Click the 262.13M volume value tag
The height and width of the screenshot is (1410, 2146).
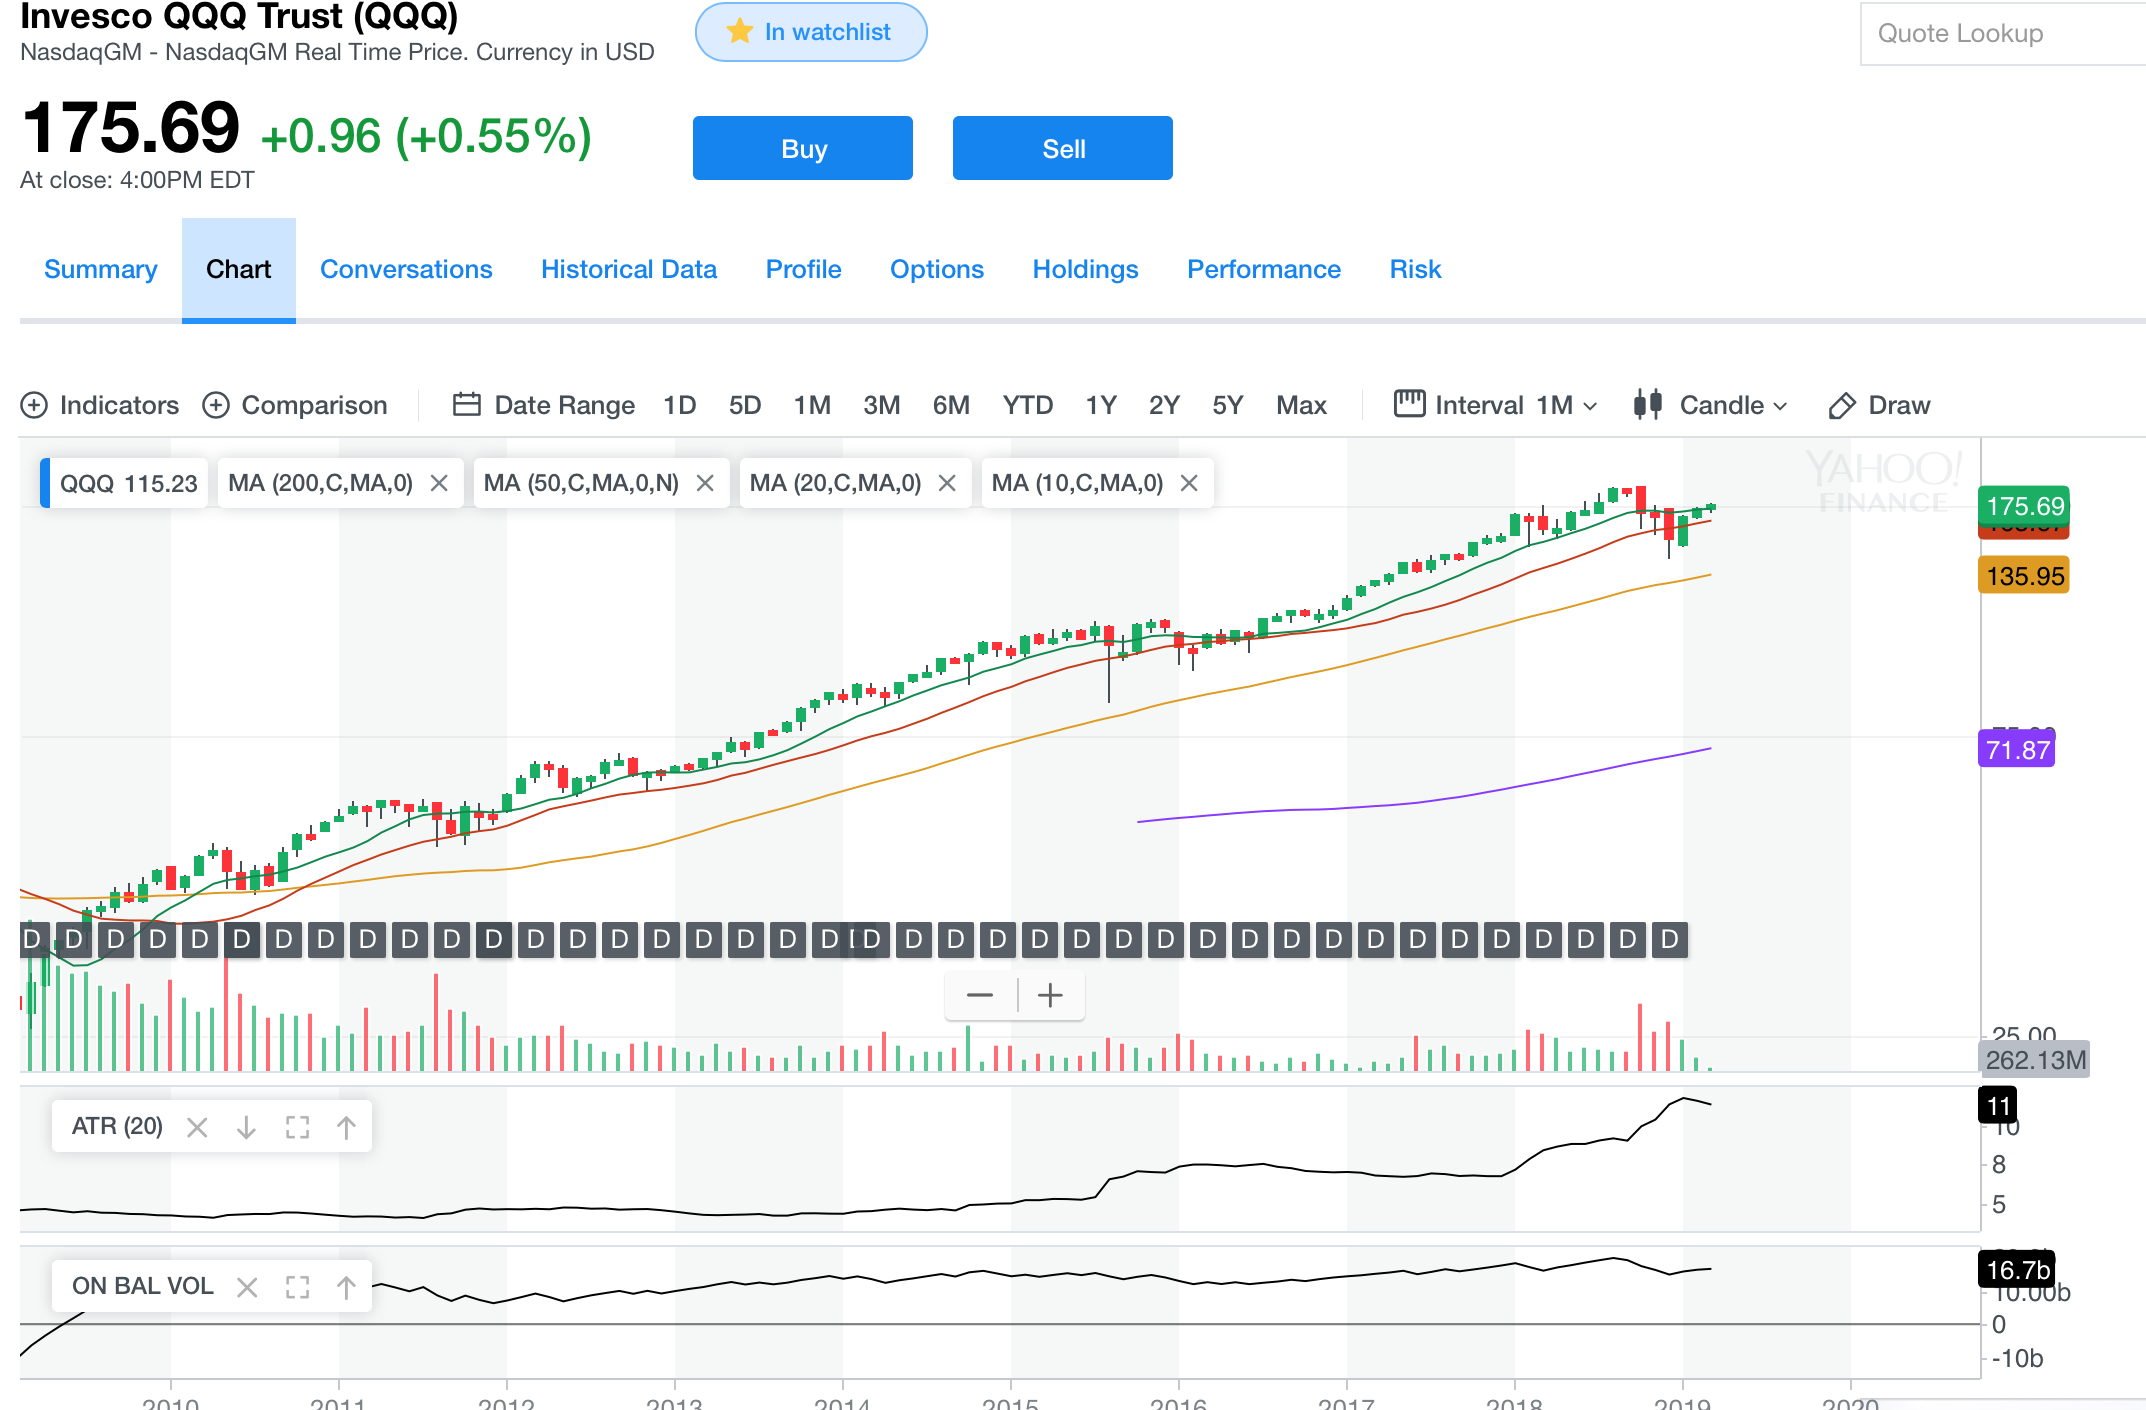2035,1060
